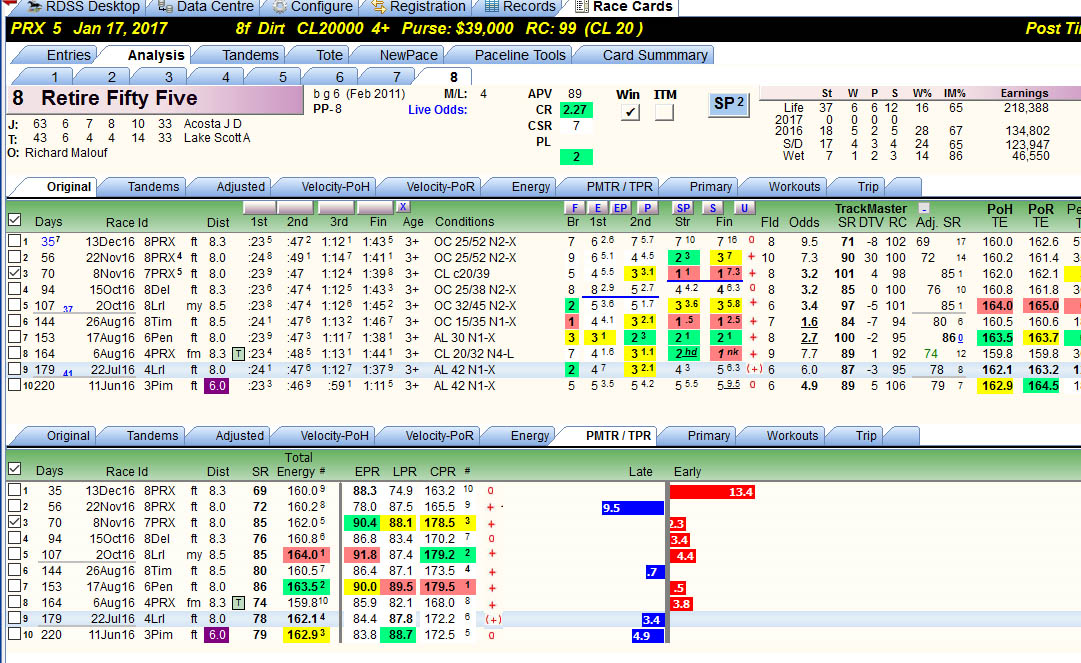Click the Race Cards page icon

pos(582,7)
